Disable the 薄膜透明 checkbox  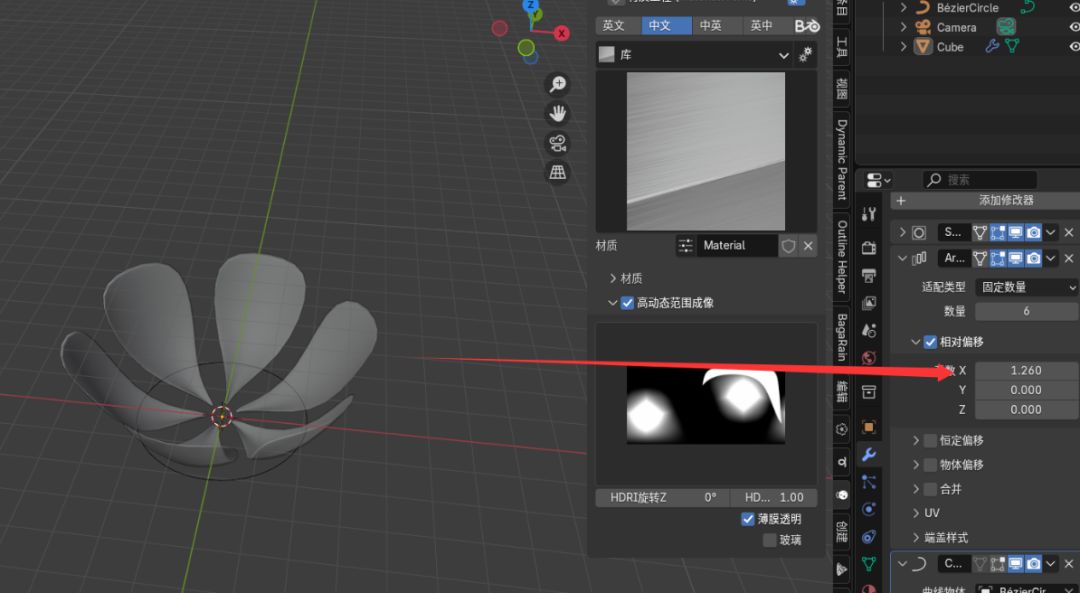748,519
